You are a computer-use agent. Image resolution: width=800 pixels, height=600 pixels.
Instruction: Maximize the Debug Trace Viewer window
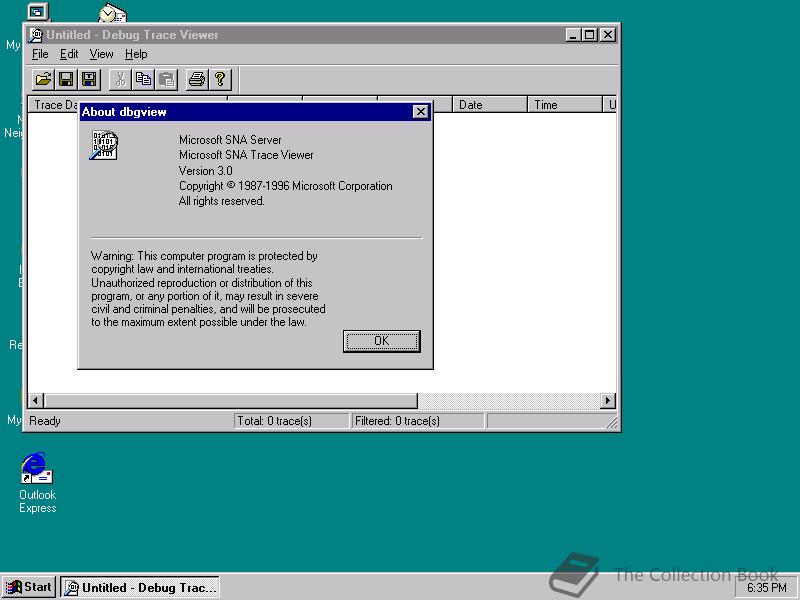coord(589,35)
